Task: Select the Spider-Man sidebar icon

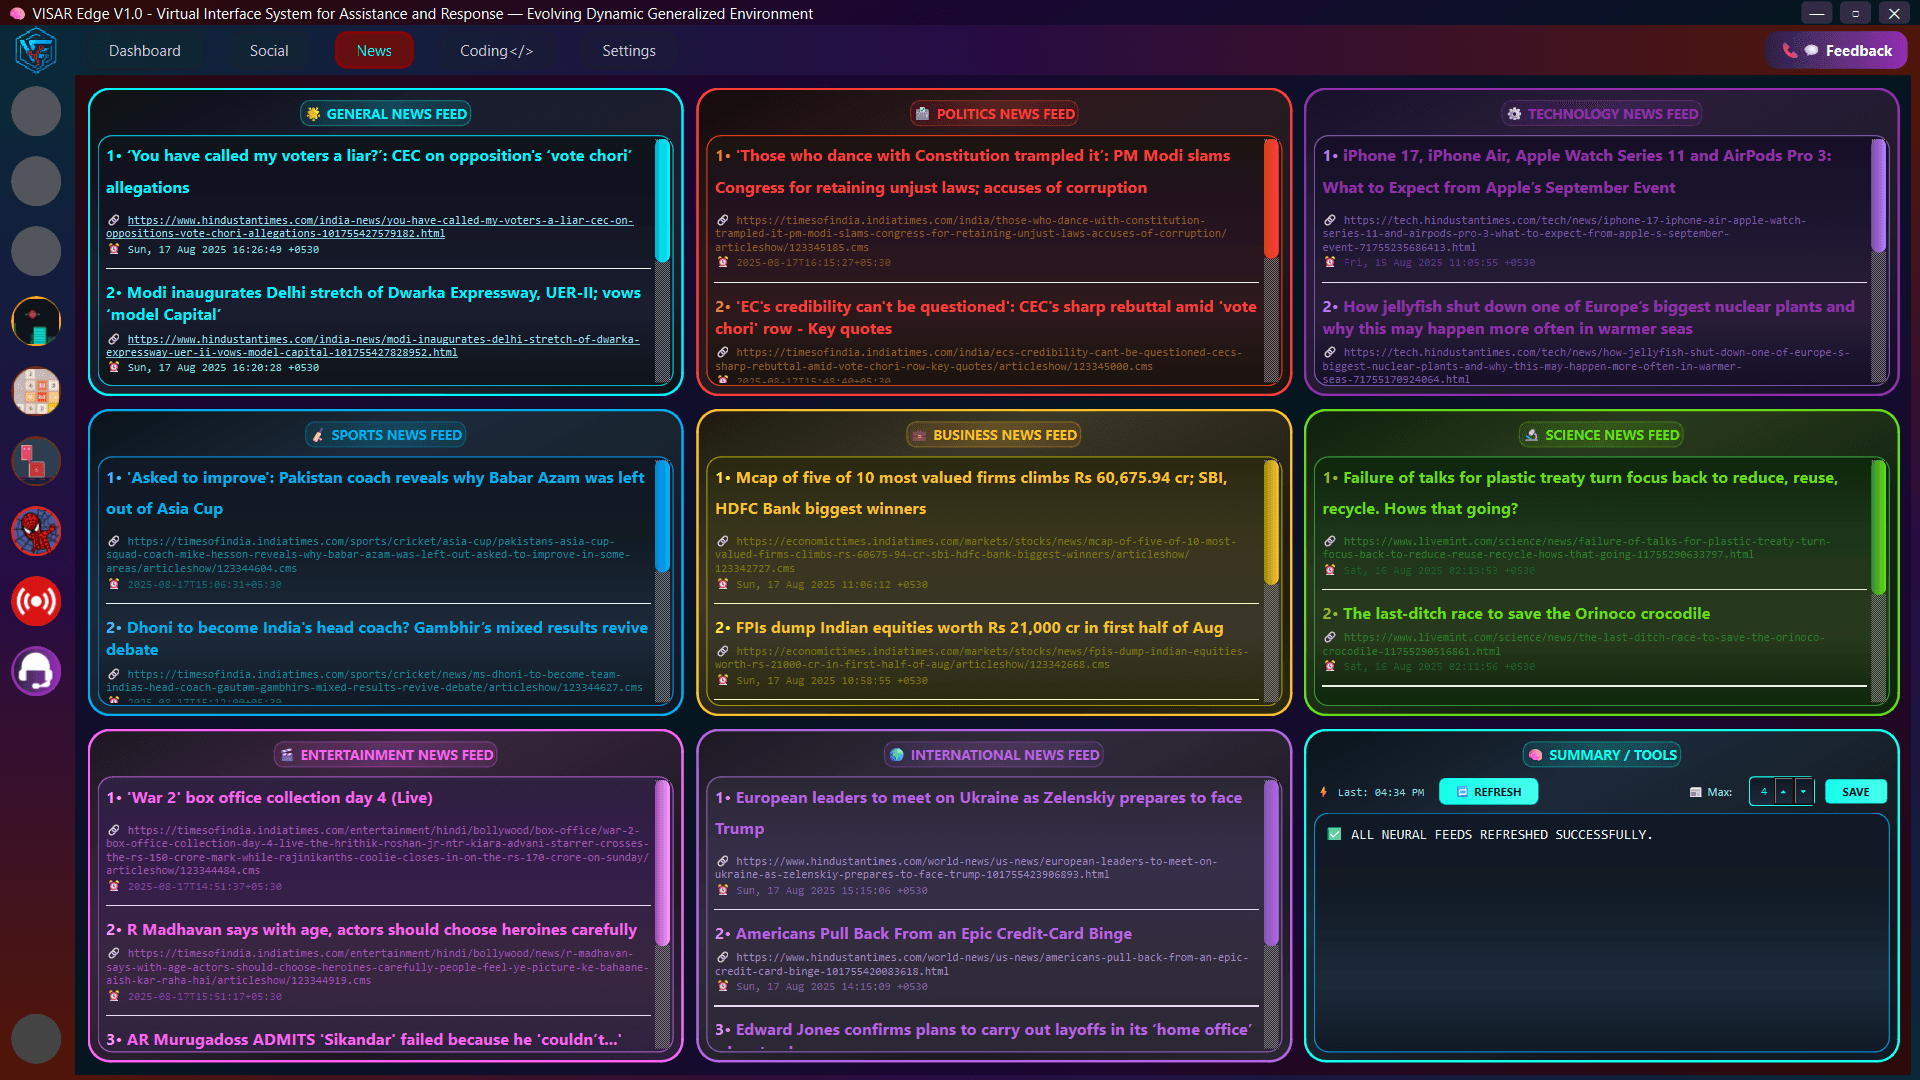Action: [36, 531]
